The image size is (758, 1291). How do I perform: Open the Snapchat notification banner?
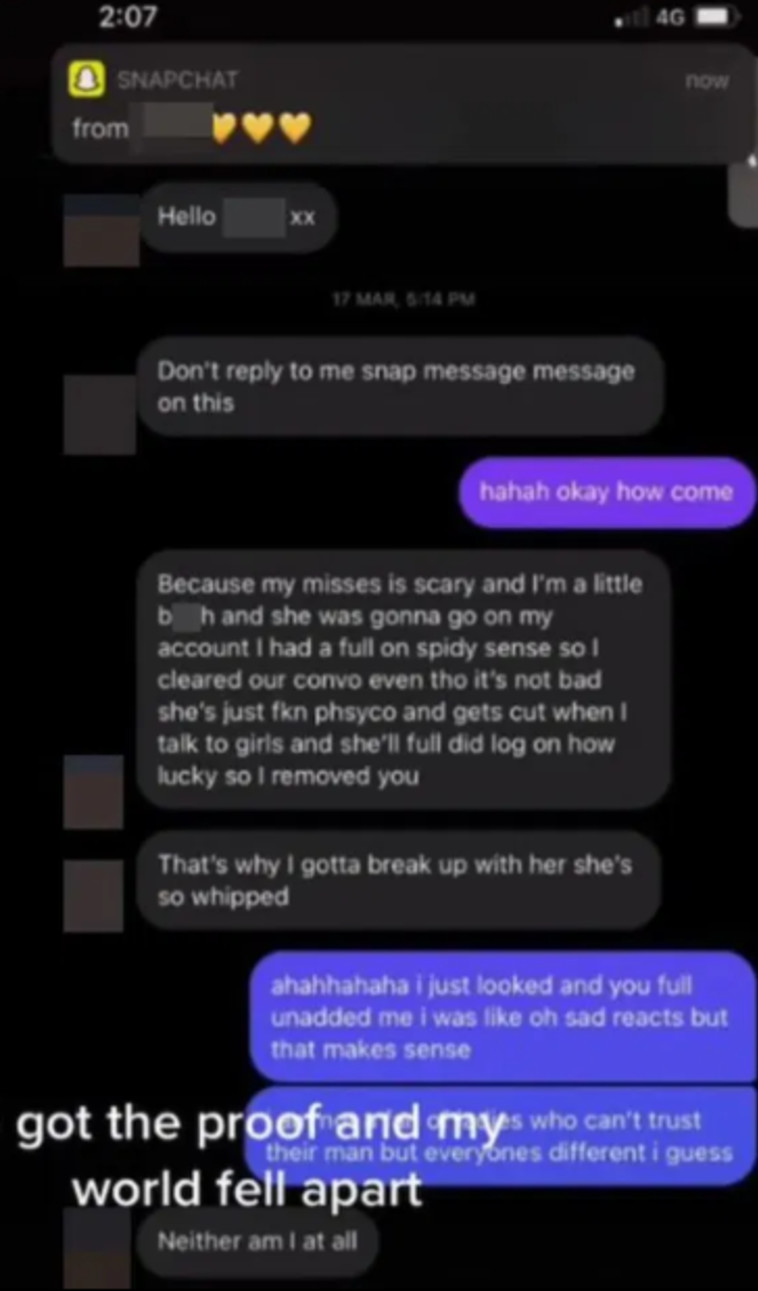coord(404,103)
